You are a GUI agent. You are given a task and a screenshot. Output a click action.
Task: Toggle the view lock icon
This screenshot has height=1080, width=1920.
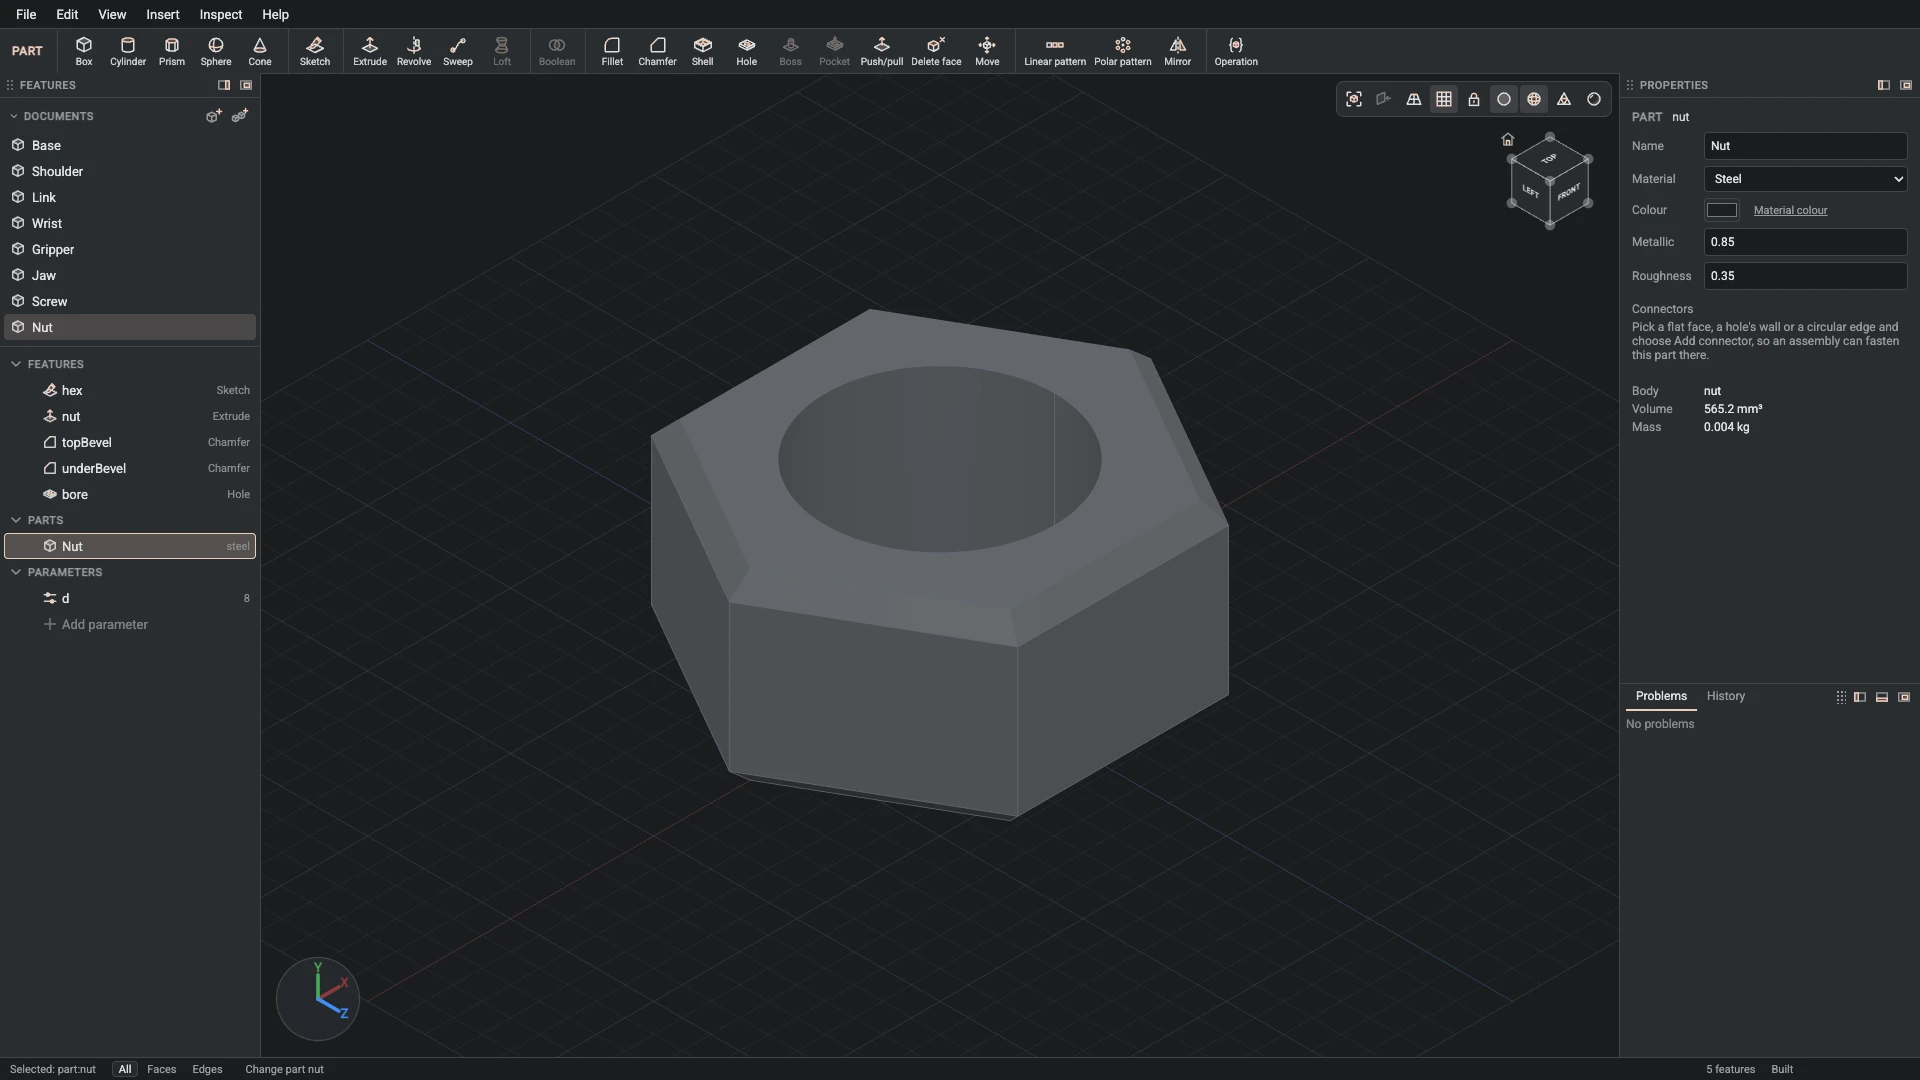(1474, 99)
